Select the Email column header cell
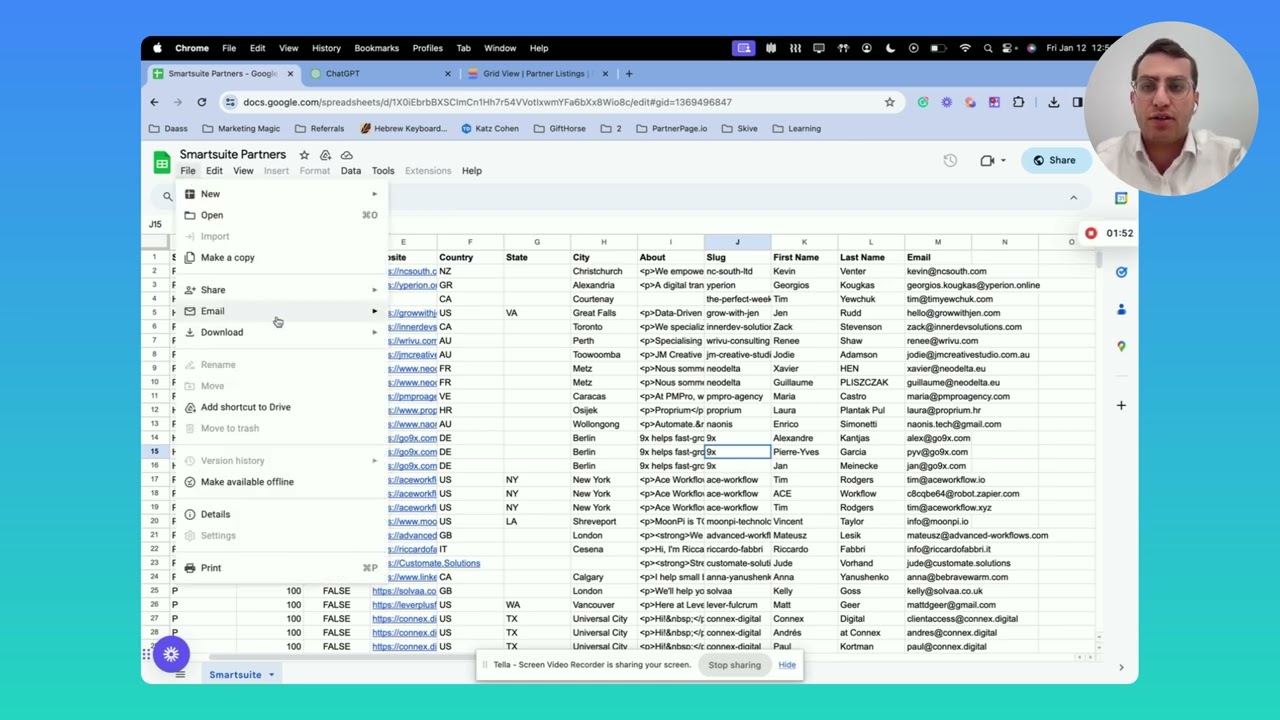 click(937, 258)
